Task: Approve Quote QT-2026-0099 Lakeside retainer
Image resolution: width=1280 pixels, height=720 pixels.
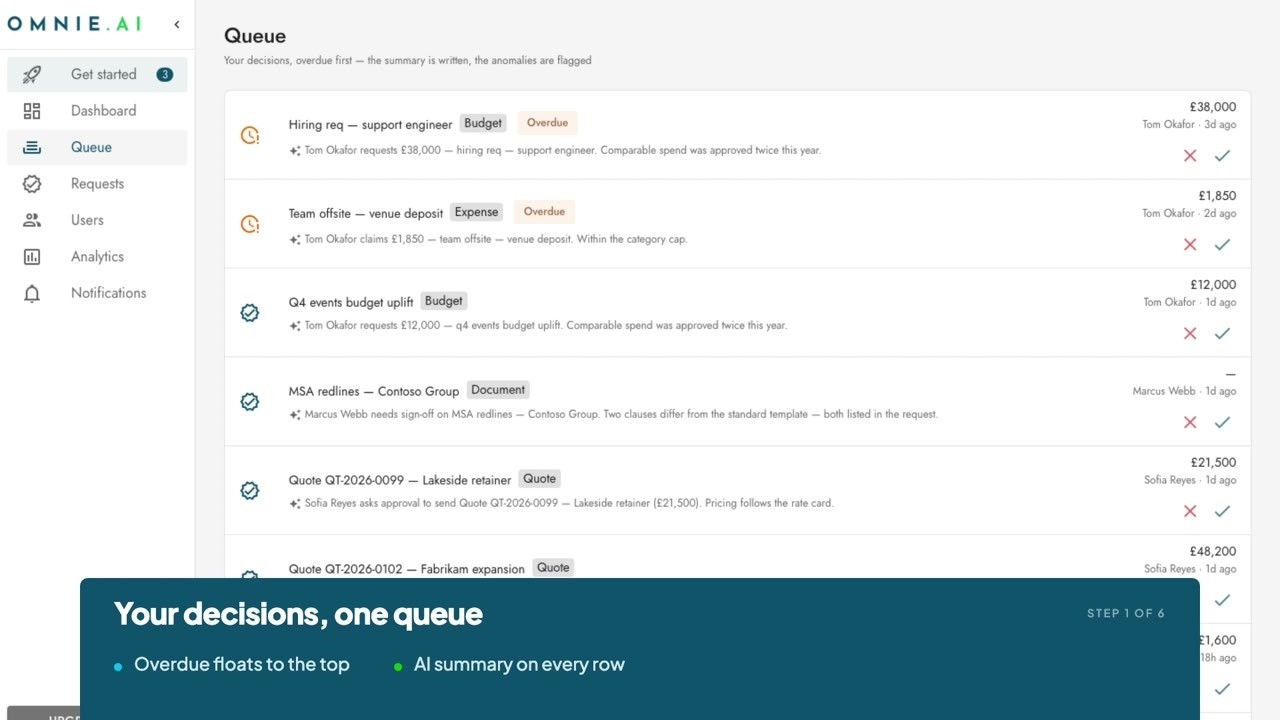Action: (x=1222, y=512)
